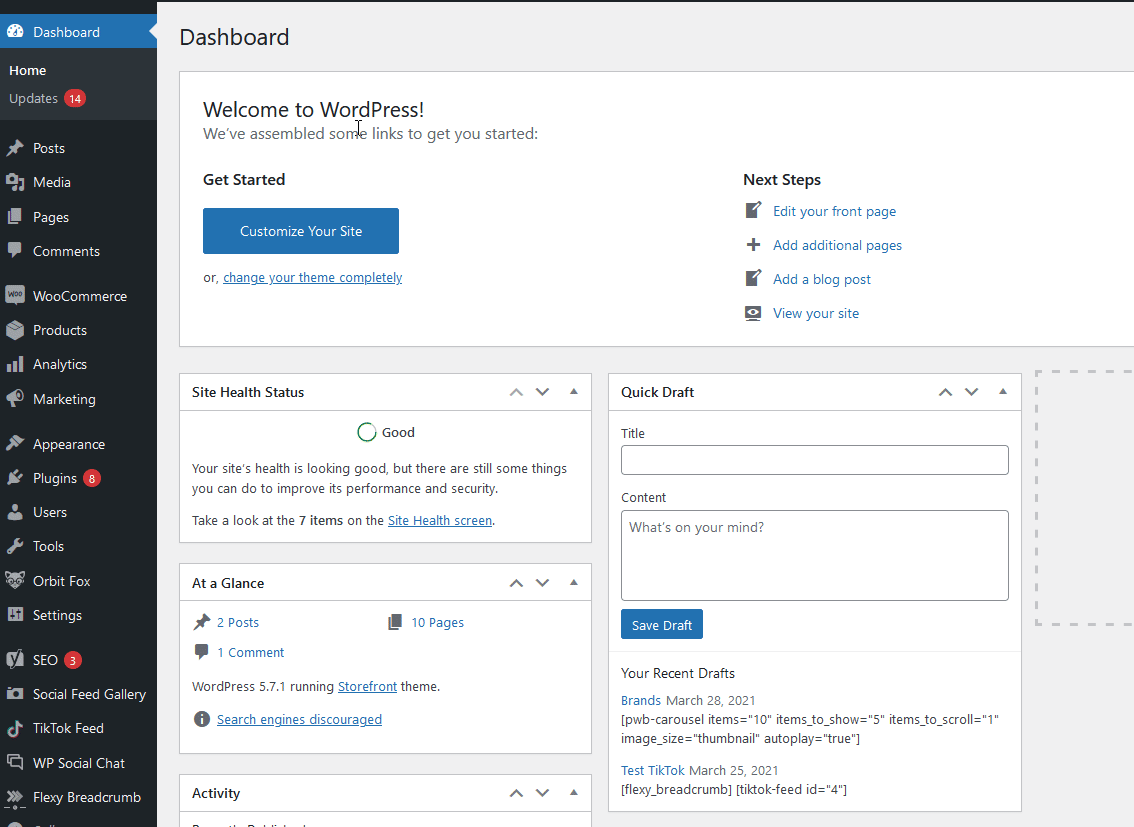Screen dimensions: 1134x827
Task: Click the Quick Draft Title input field
Action: (x=814, y=460)
